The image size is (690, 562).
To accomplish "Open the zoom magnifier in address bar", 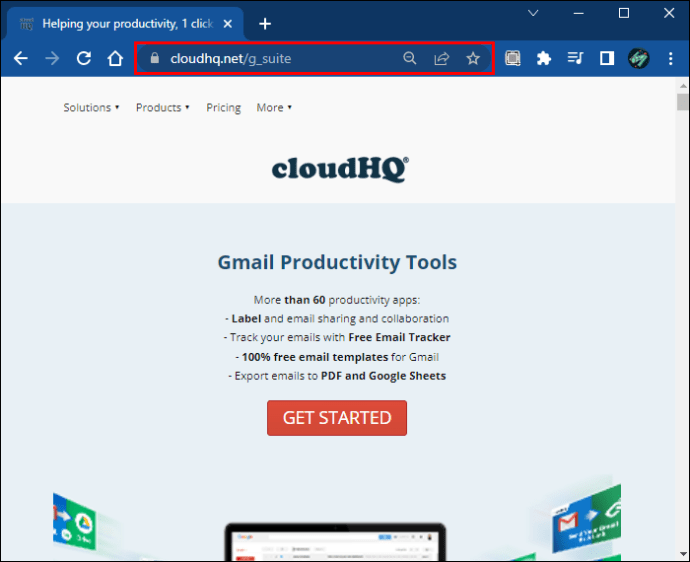I will coord(410,58).
